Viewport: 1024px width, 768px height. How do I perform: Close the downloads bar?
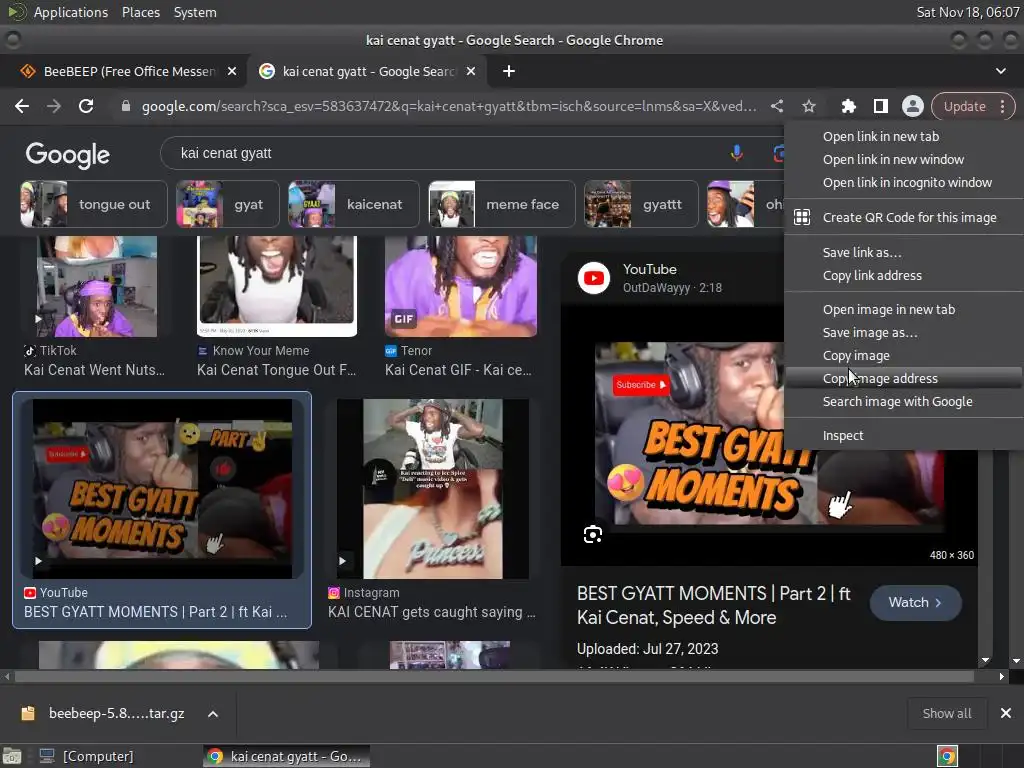(1006, 713)
